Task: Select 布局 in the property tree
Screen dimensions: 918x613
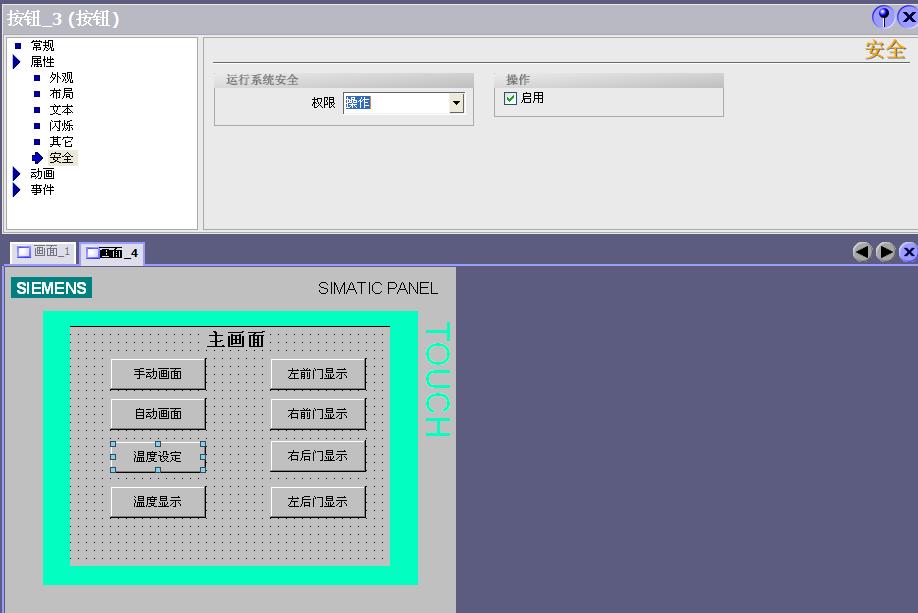Action: pyautogui.click(x=61, y=94)
